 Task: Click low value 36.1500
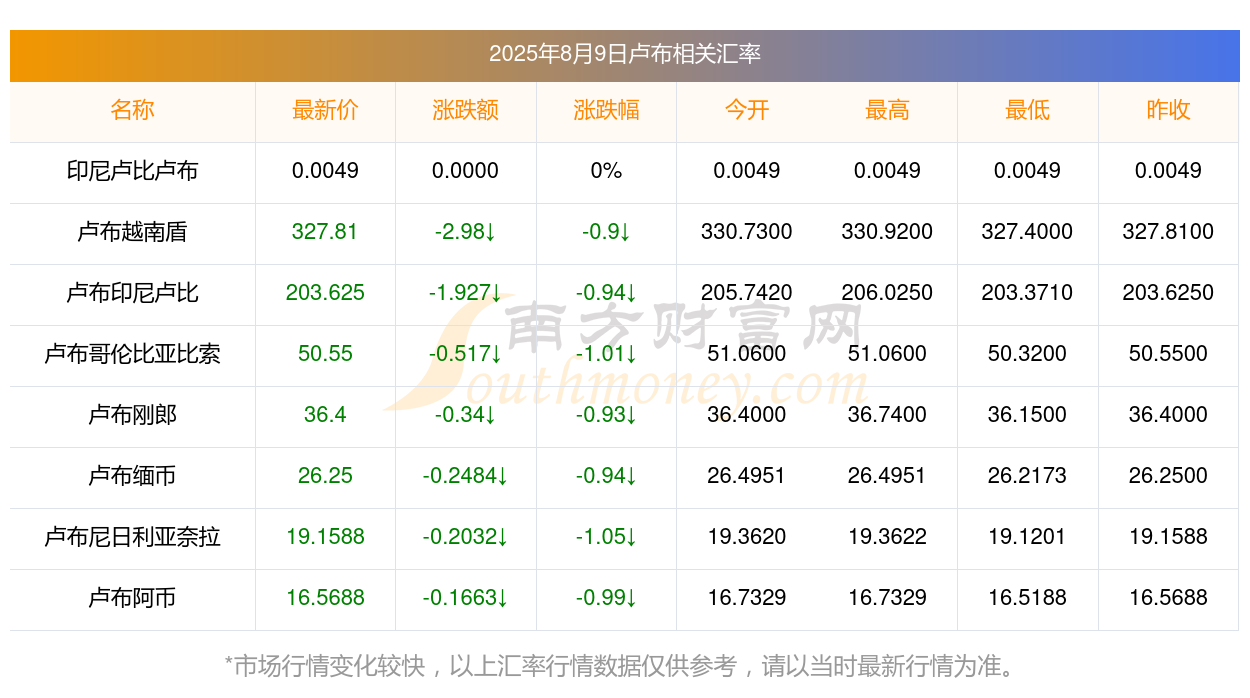click(x=1028, y=415)
